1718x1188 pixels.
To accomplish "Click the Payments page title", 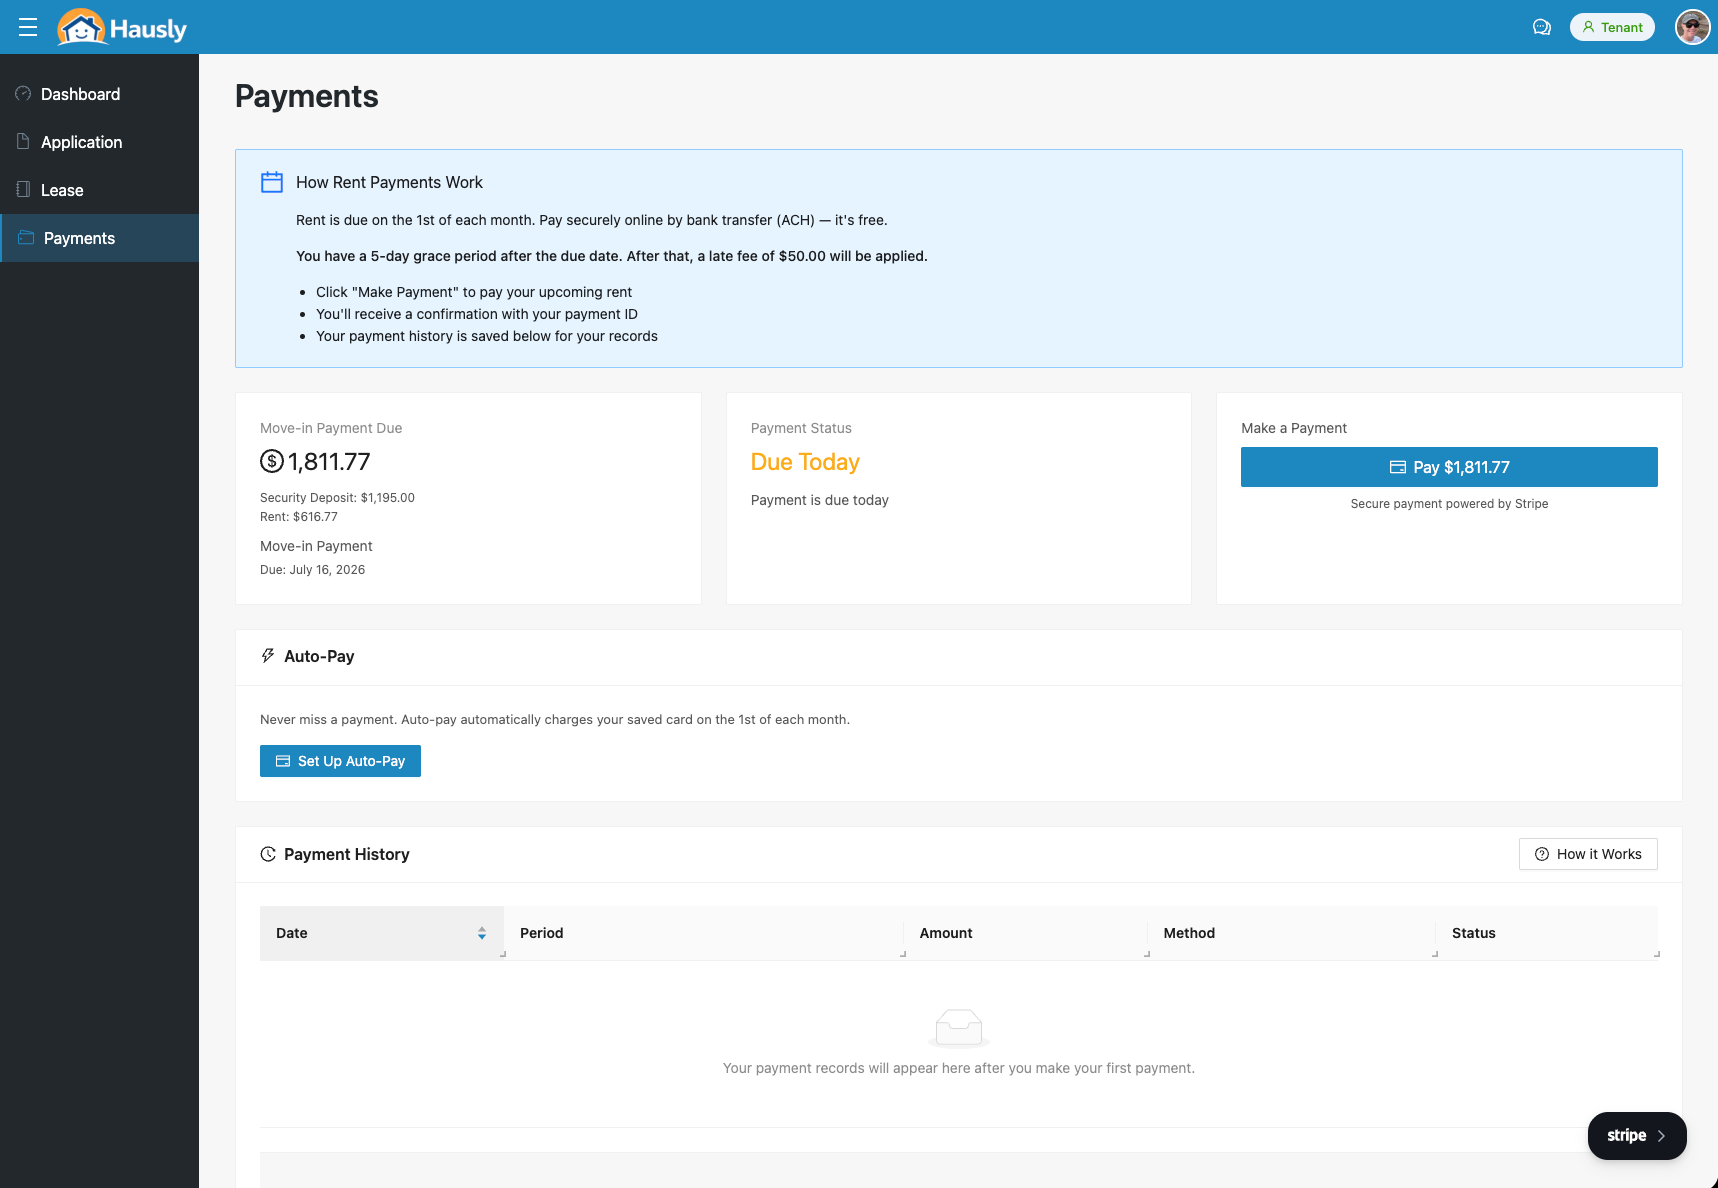I will 307,96.
